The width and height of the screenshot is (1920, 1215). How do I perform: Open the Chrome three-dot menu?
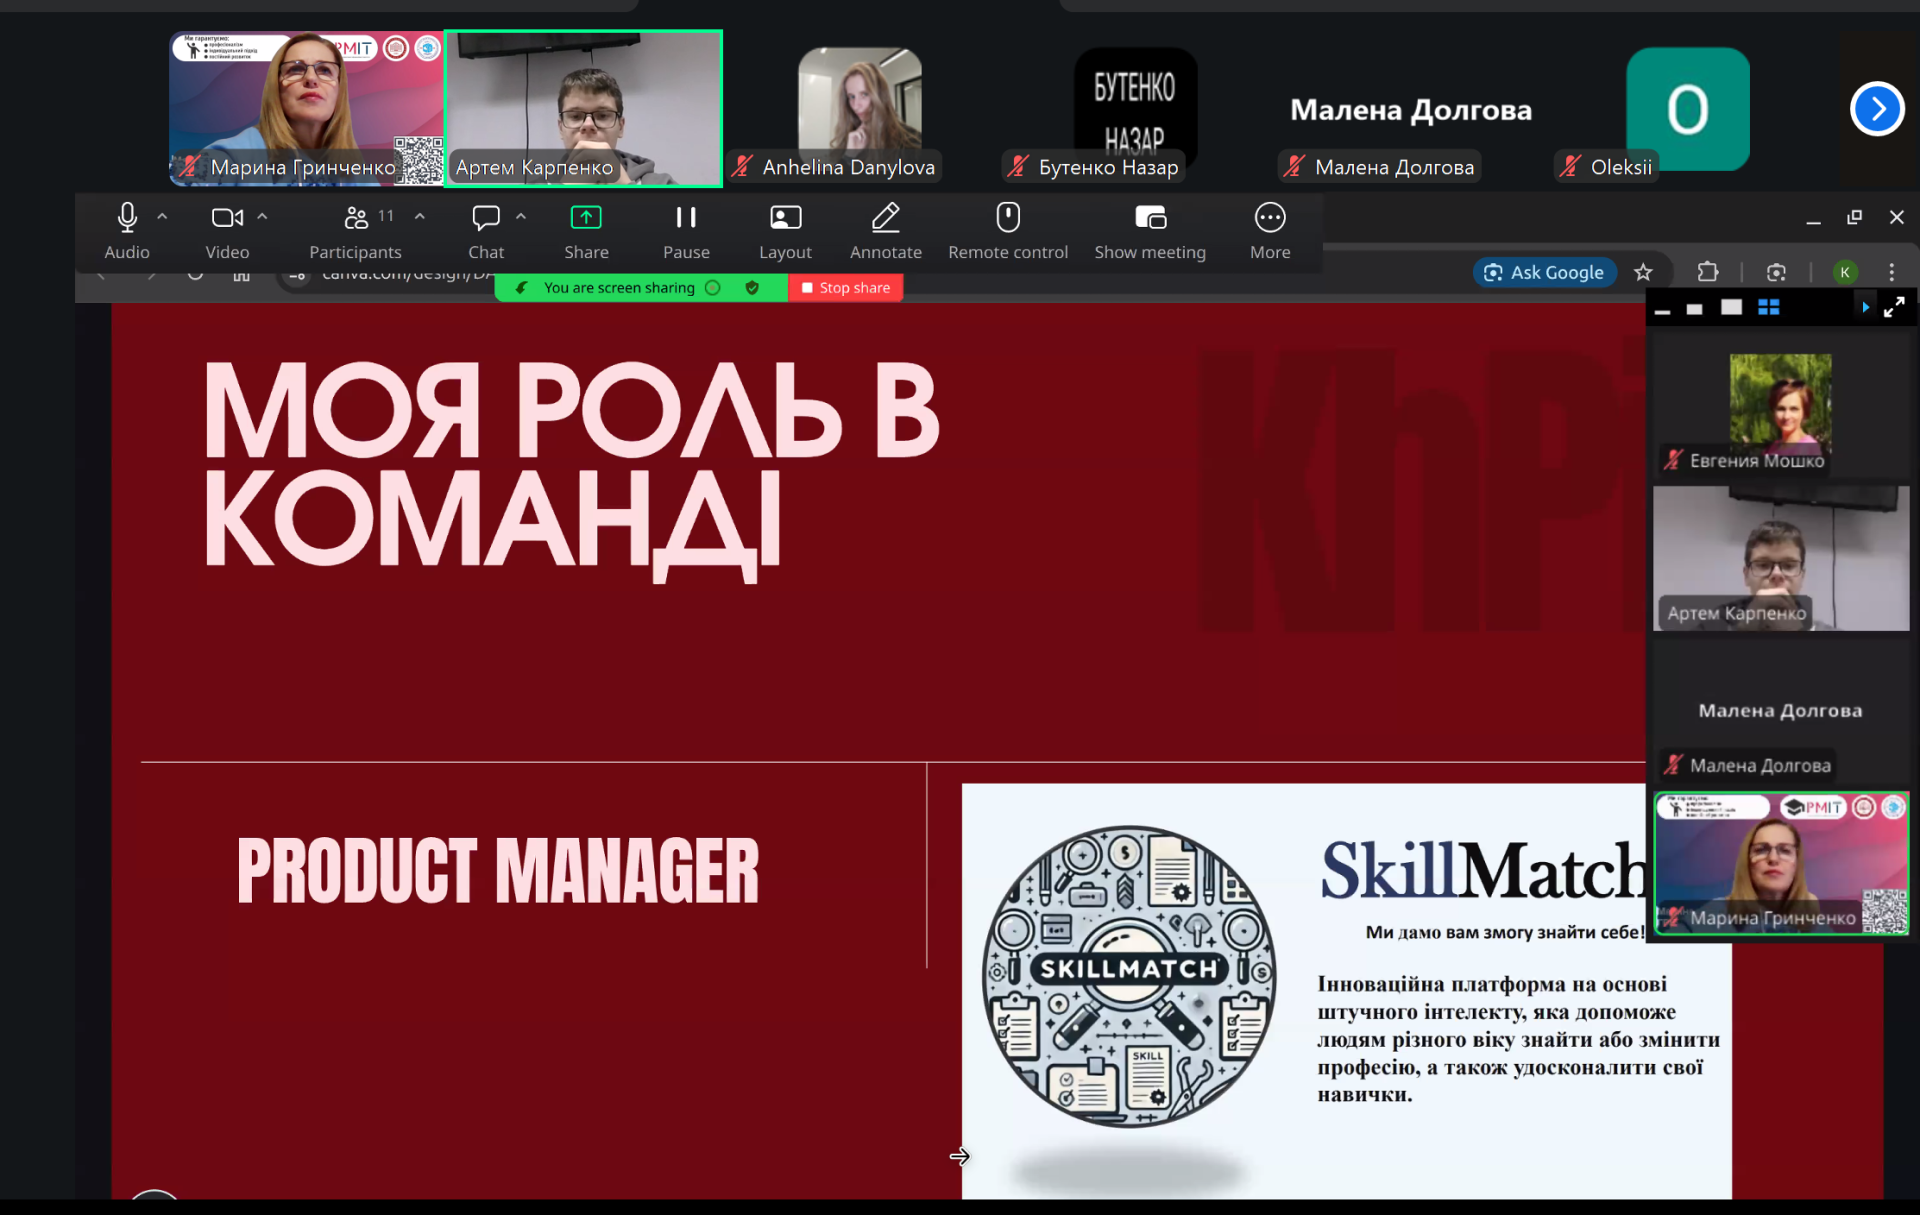(x=1891, y=272)
